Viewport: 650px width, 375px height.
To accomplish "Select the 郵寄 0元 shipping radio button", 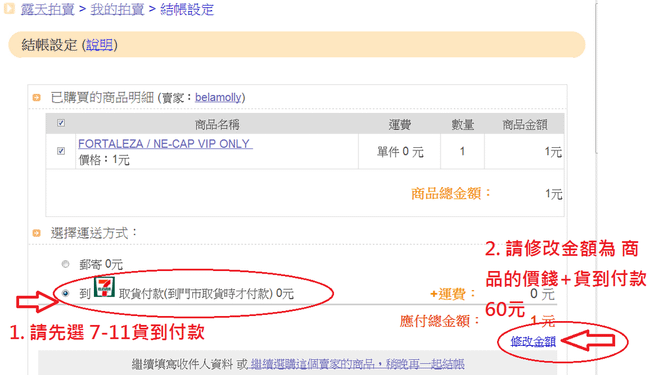I will 65,264.
